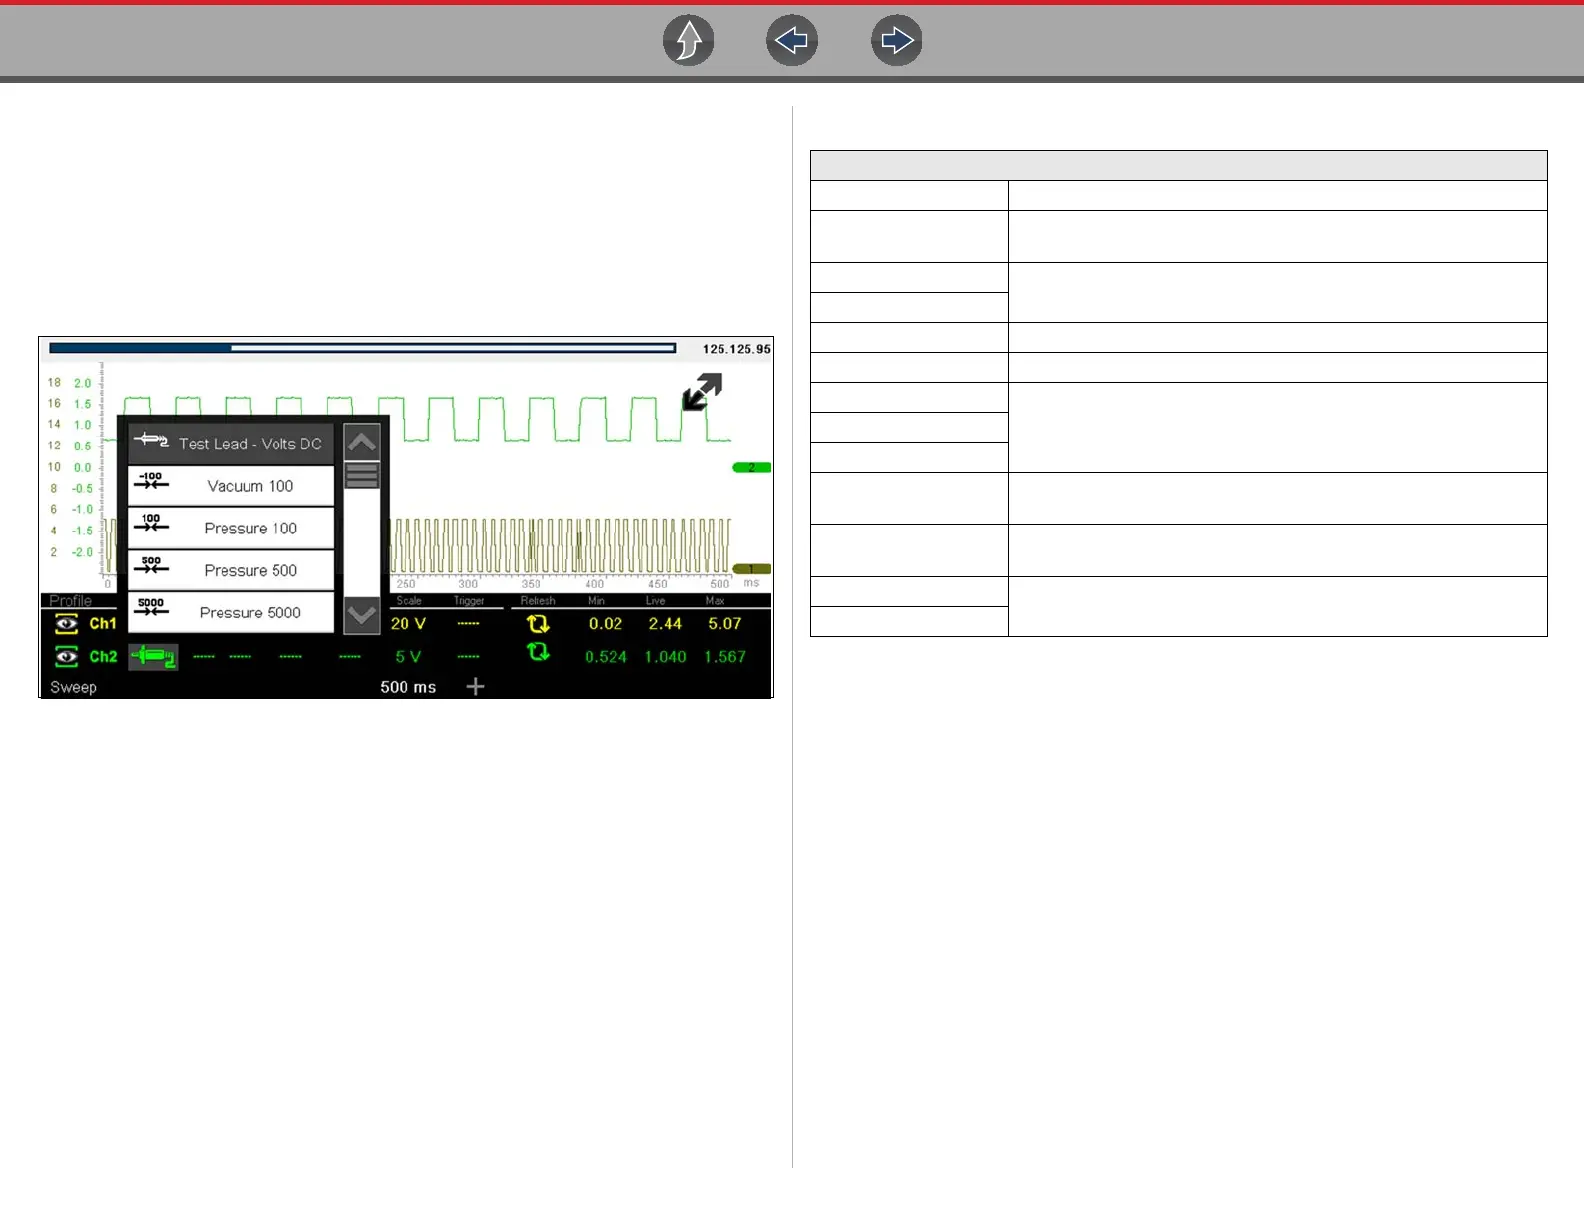Click the plus icon beside sweep
The image size is (1584, 1224).
click(476, 686)
